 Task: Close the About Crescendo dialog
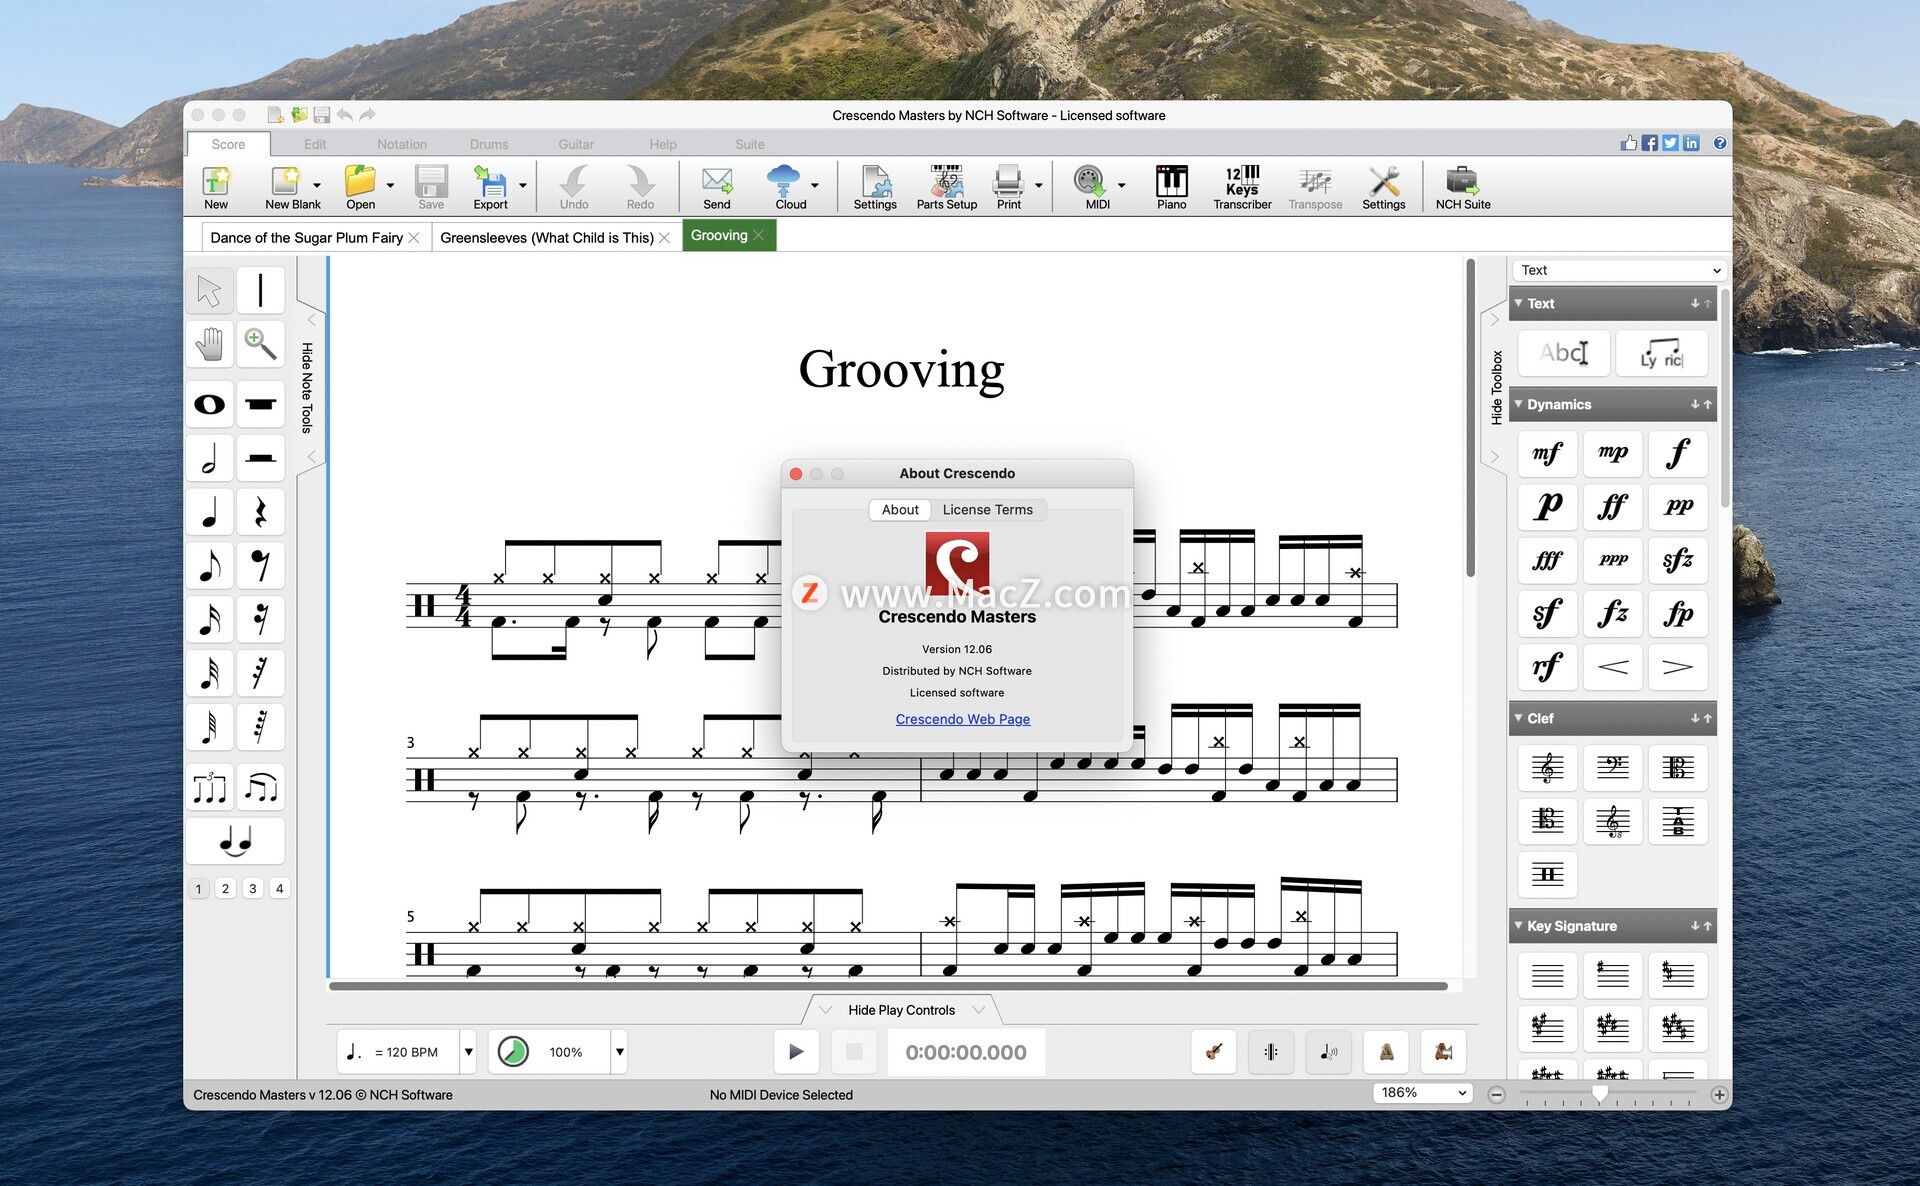(796, 474)
